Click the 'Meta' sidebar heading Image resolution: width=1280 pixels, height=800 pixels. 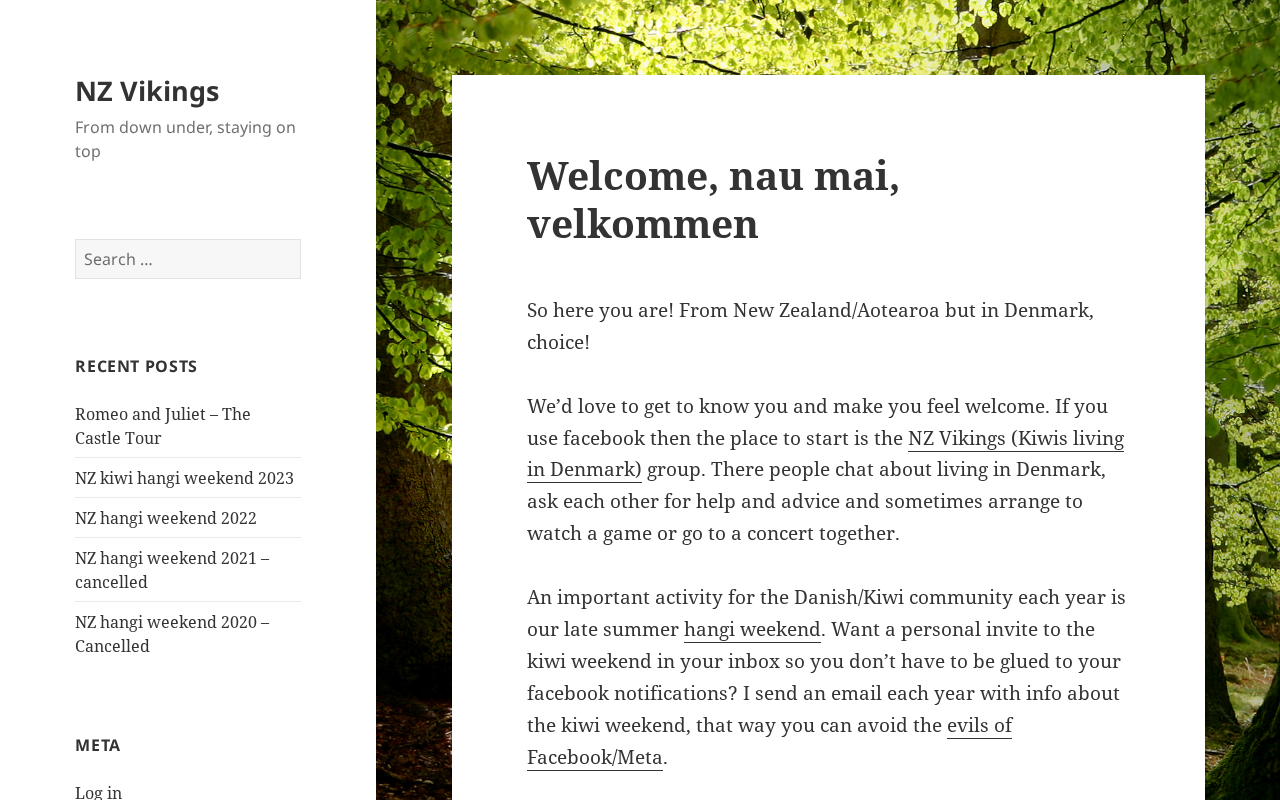[x=98, y=745]
